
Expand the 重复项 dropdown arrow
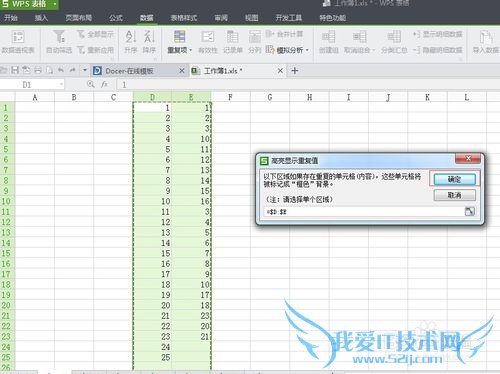click(x=191, y=50)
